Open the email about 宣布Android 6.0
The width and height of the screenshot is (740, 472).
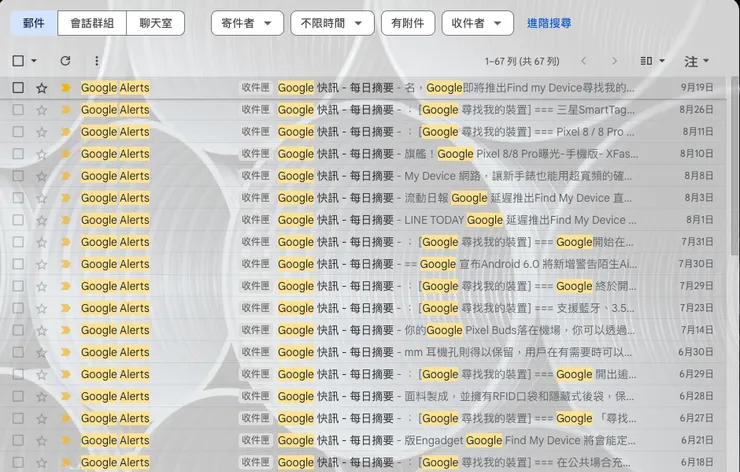pos(363,264)
